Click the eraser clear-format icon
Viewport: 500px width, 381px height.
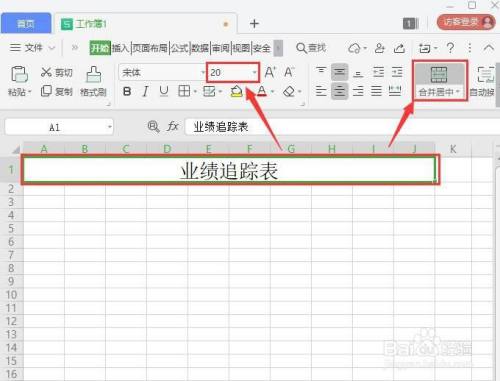289,91
